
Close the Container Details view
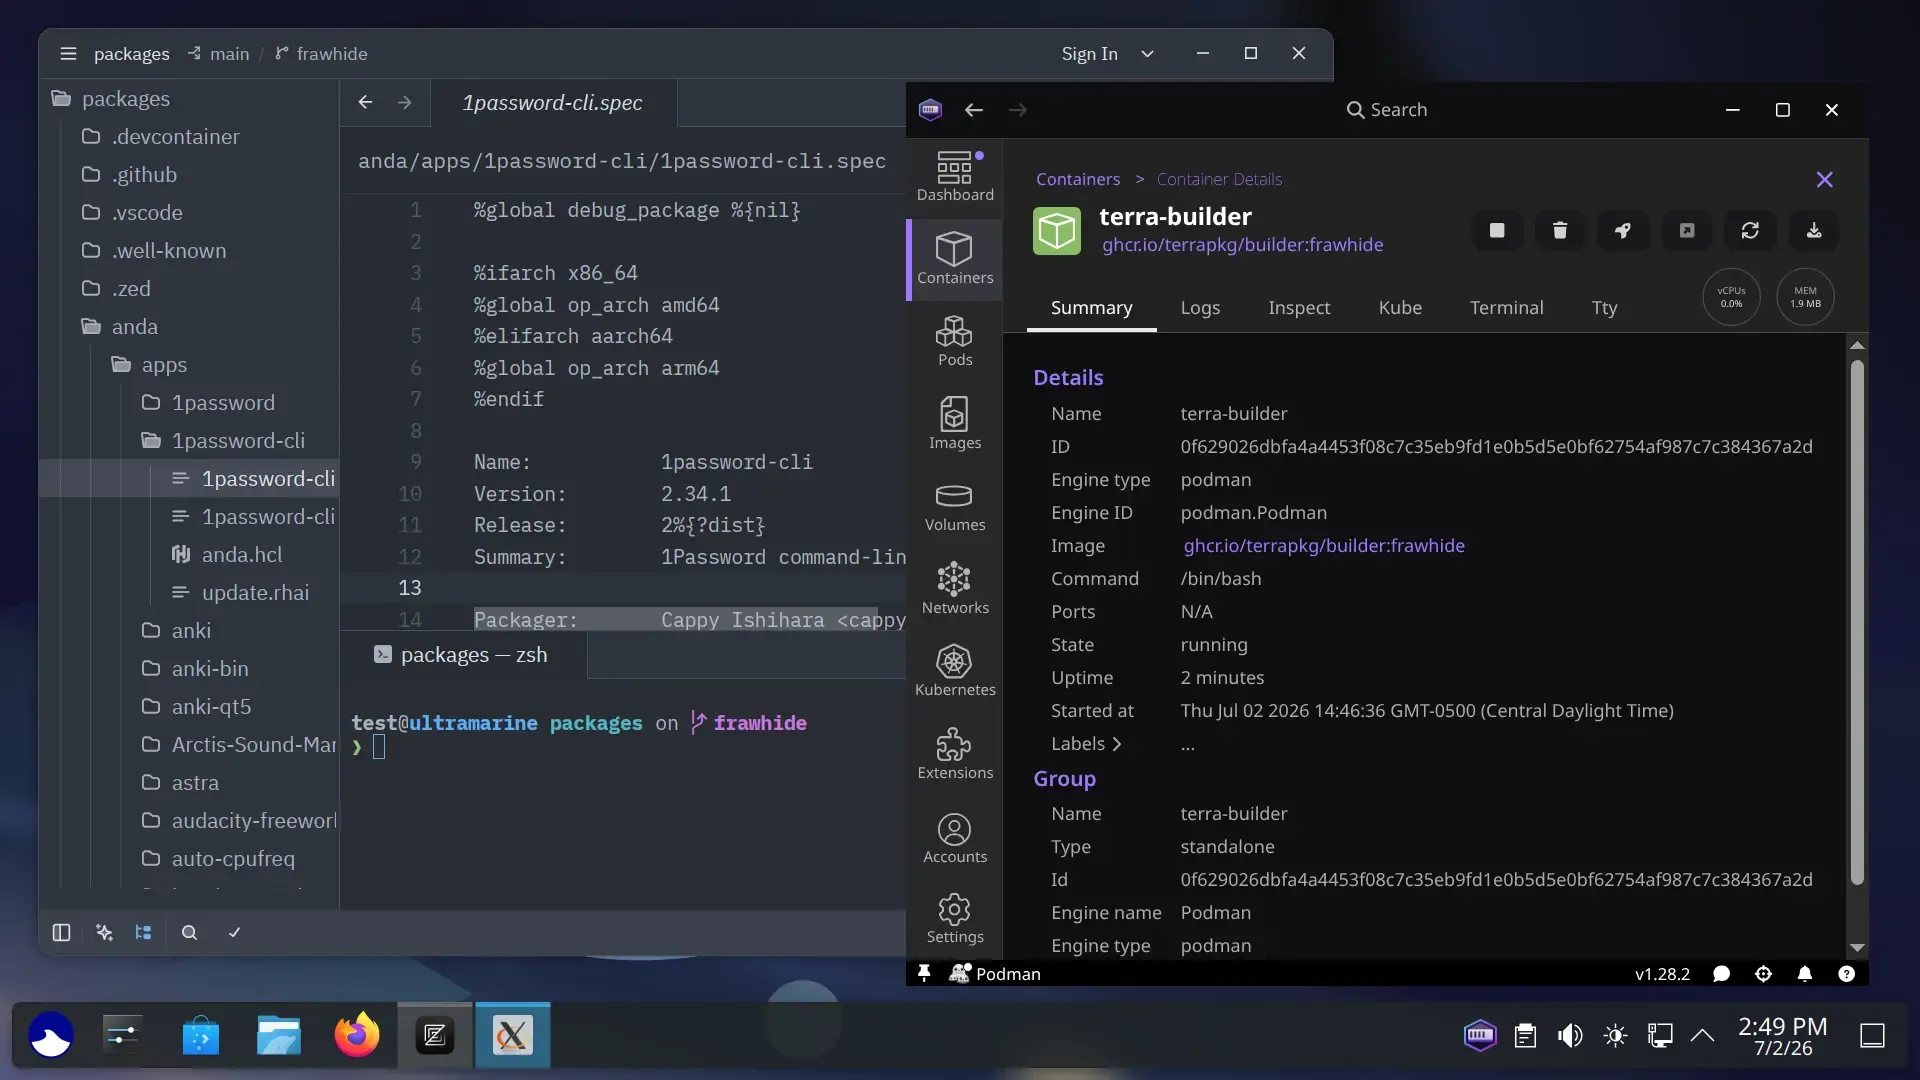coord(1824,180)
